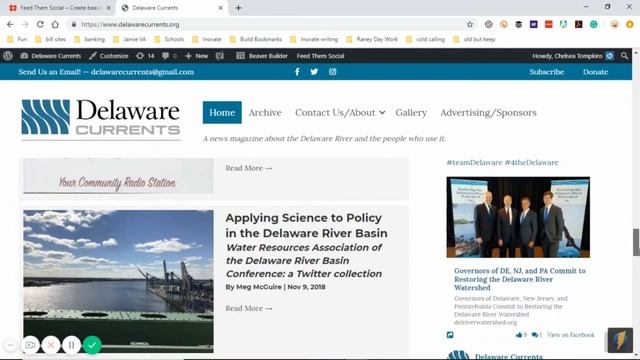
Task: Open Feed Them Social admin menu
Action: (x=320, y=56)
